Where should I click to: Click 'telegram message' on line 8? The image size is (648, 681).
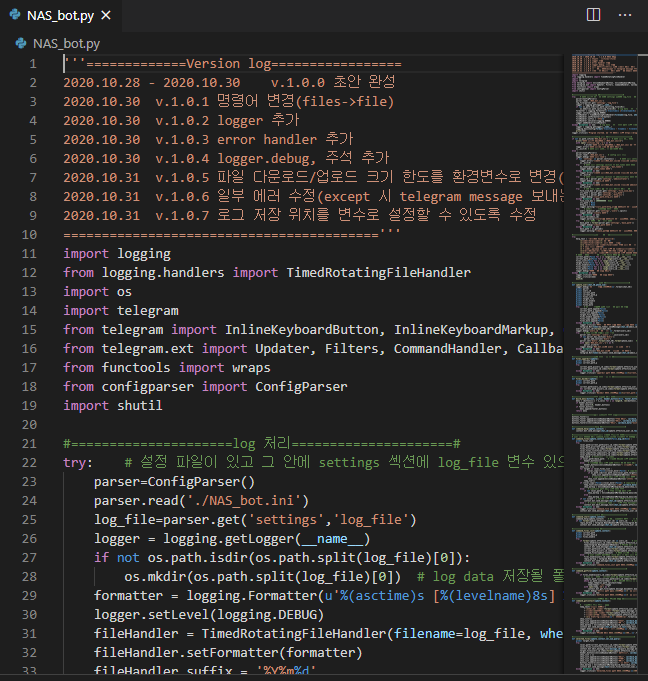461,197
